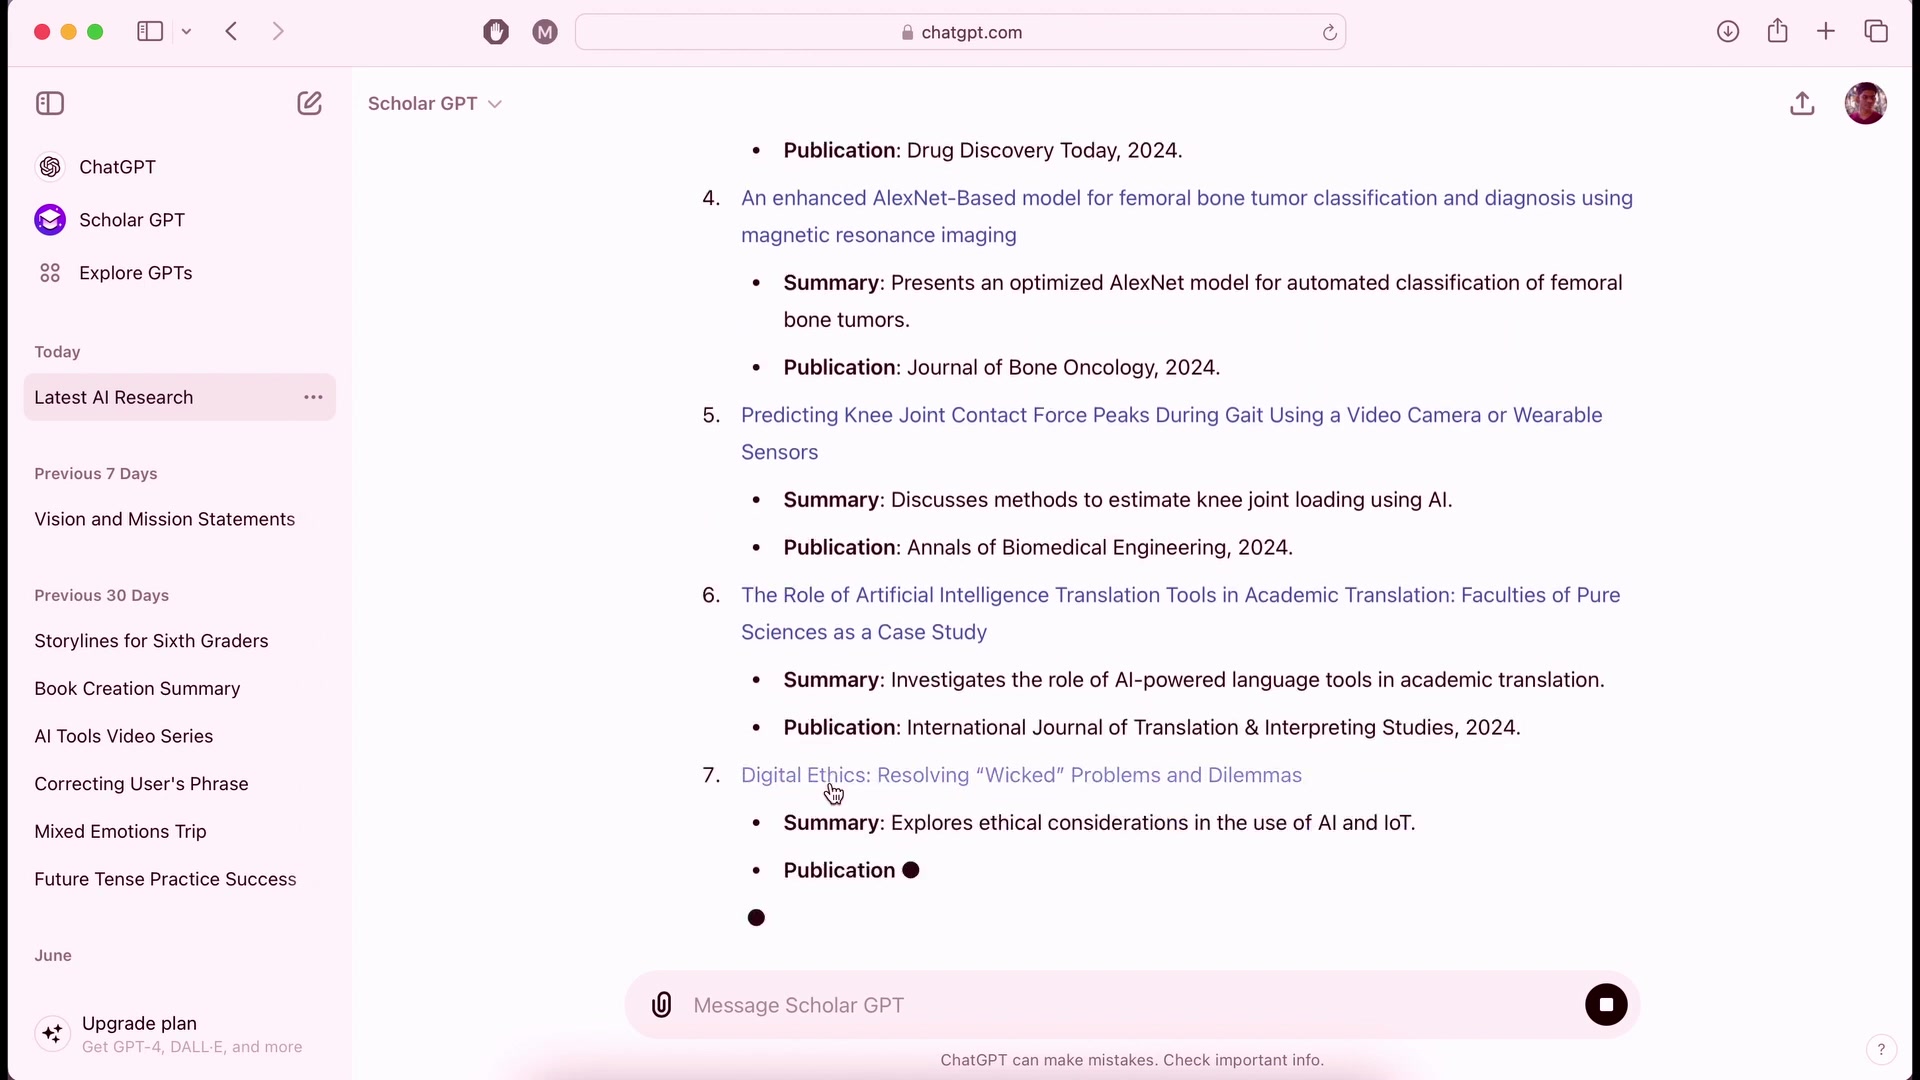
Task: Start a new chat with the compose icon
Action: 310,103
